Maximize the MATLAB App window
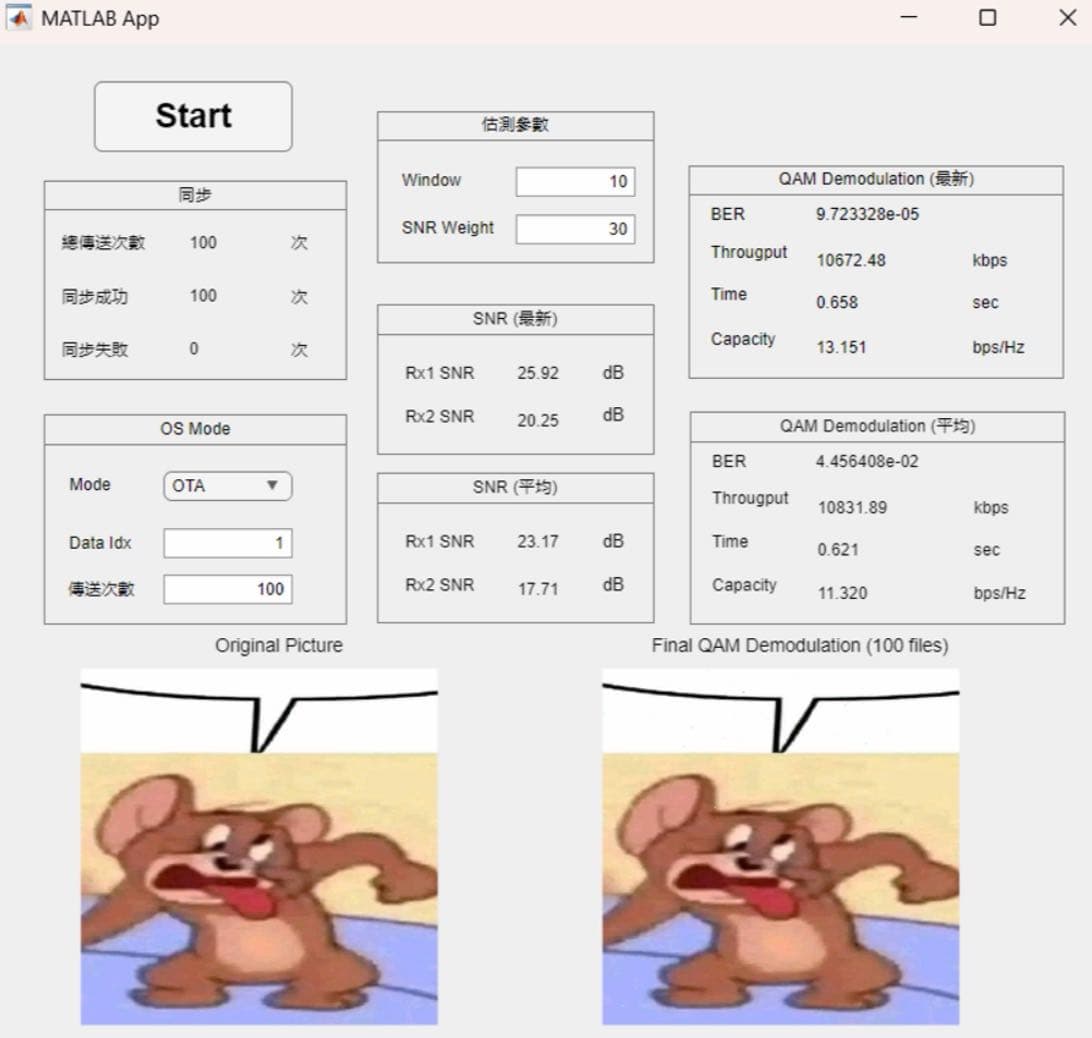Viewport: 1092px width, 1038px height. pos(988,17)
